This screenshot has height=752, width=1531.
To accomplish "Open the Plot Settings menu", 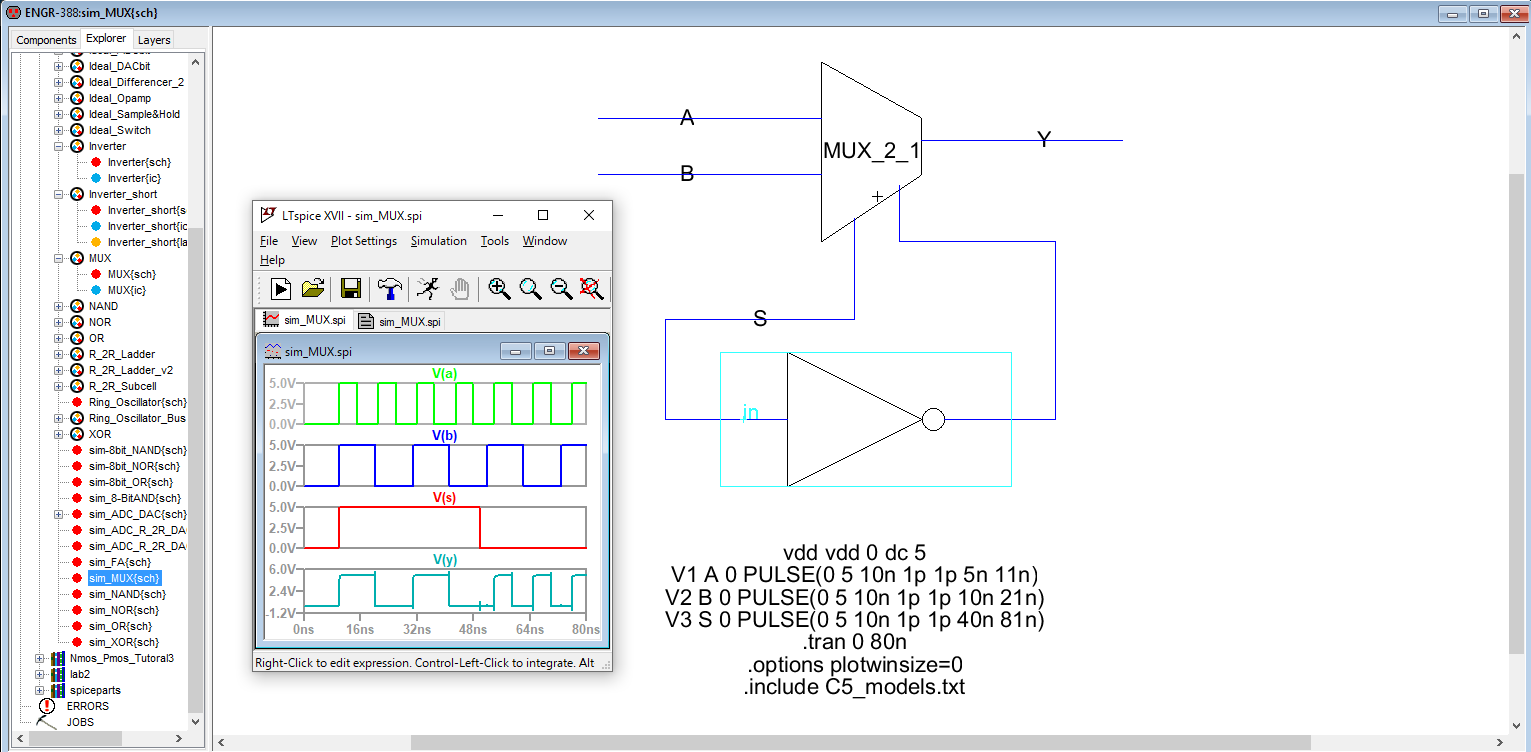I will click(x=364, y=241).
